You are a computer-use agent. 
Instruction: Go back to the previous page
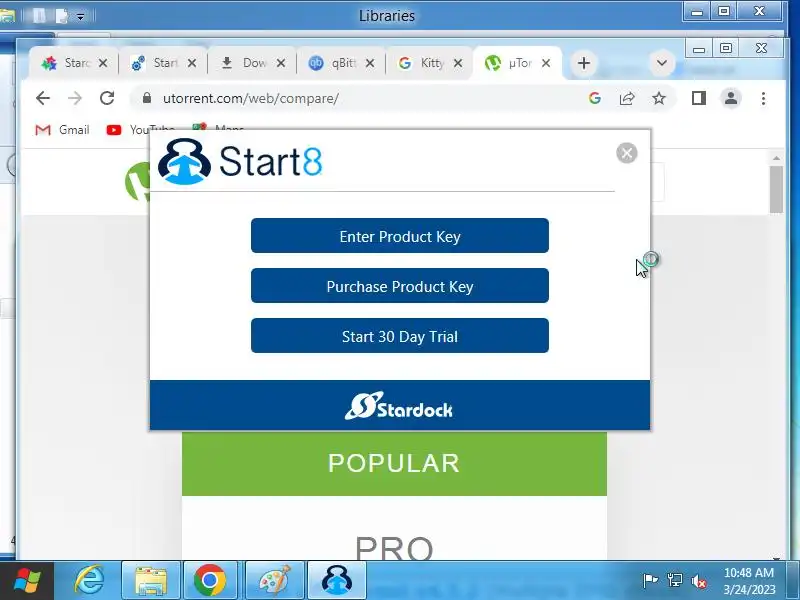[43, 98]
